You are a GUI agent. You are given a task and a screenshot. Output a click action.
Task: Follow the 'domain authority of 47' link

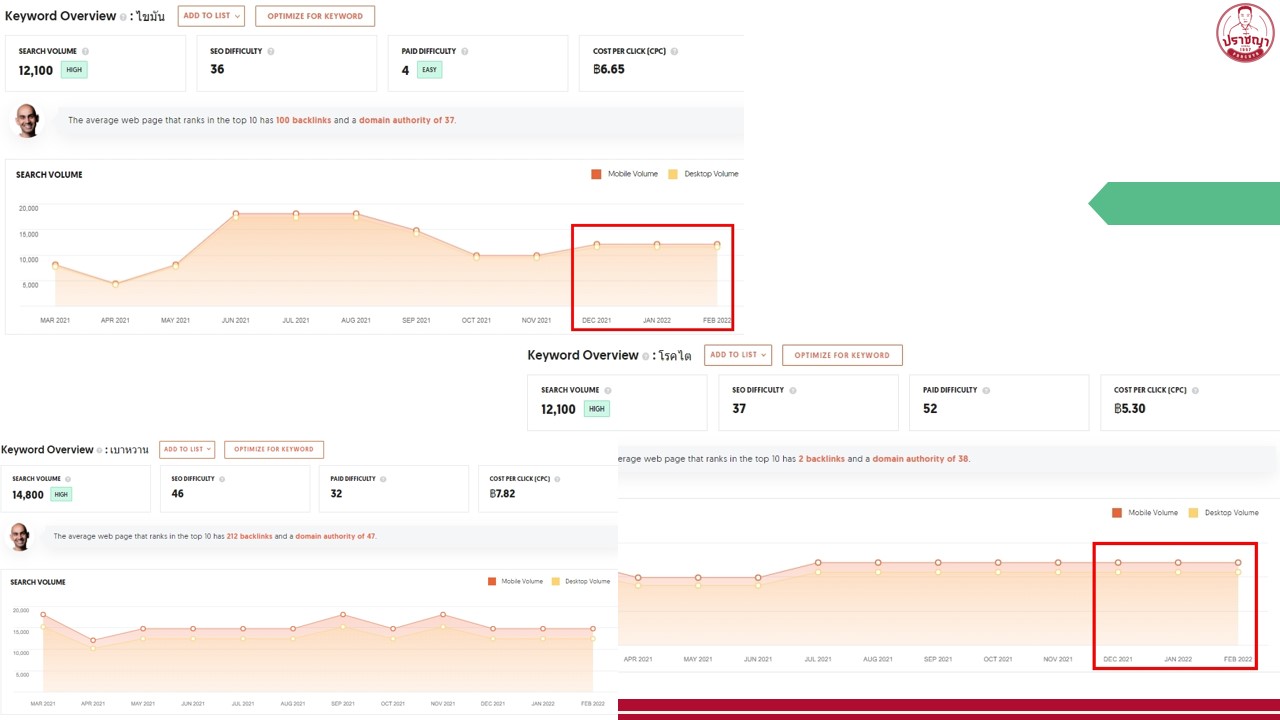[x=335, y=536]
